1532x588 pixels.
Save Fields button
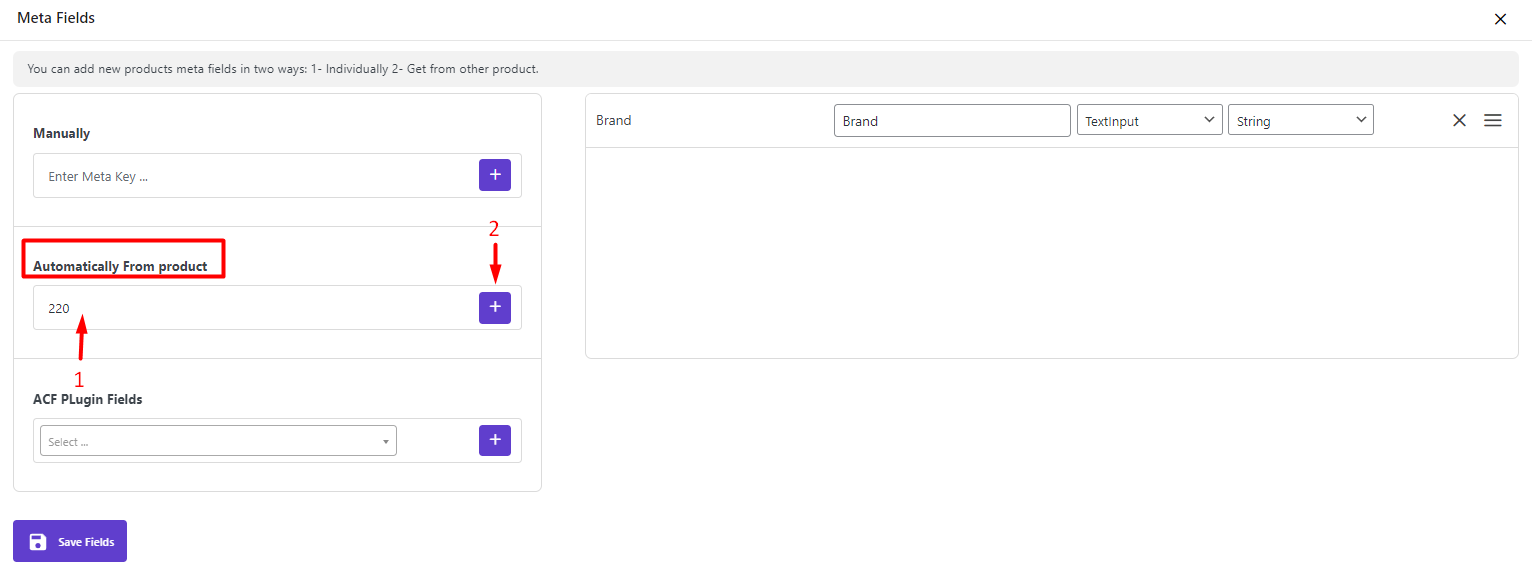[x=70, y=541]
